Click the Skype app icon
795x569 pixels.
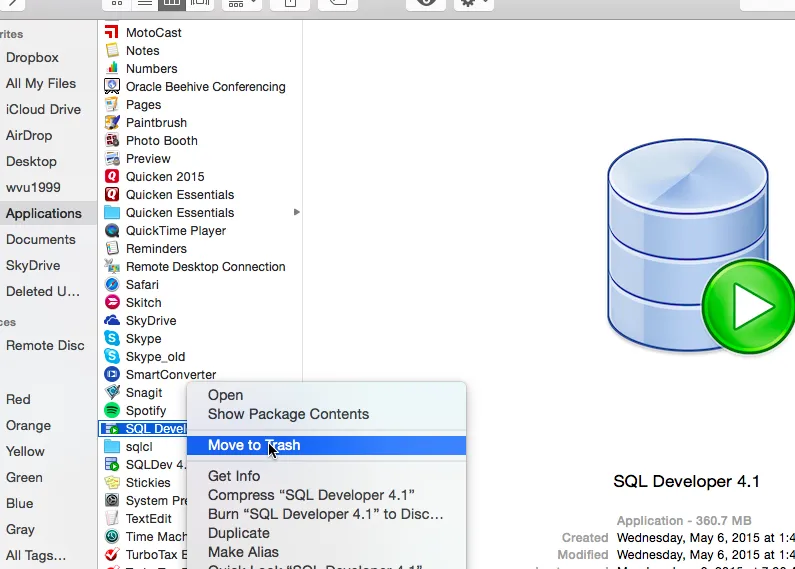(112, 338)
